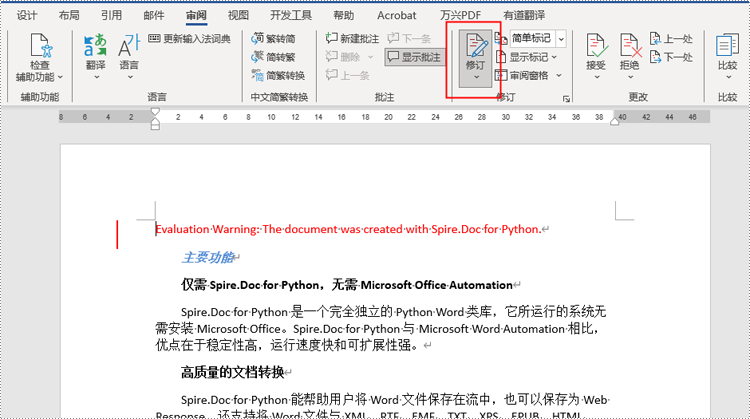The height and width of the screenshot is (419, 750).
Task: Click the 比较 compare documents icon
Action: pyautogui.click(x=728, y=46)
